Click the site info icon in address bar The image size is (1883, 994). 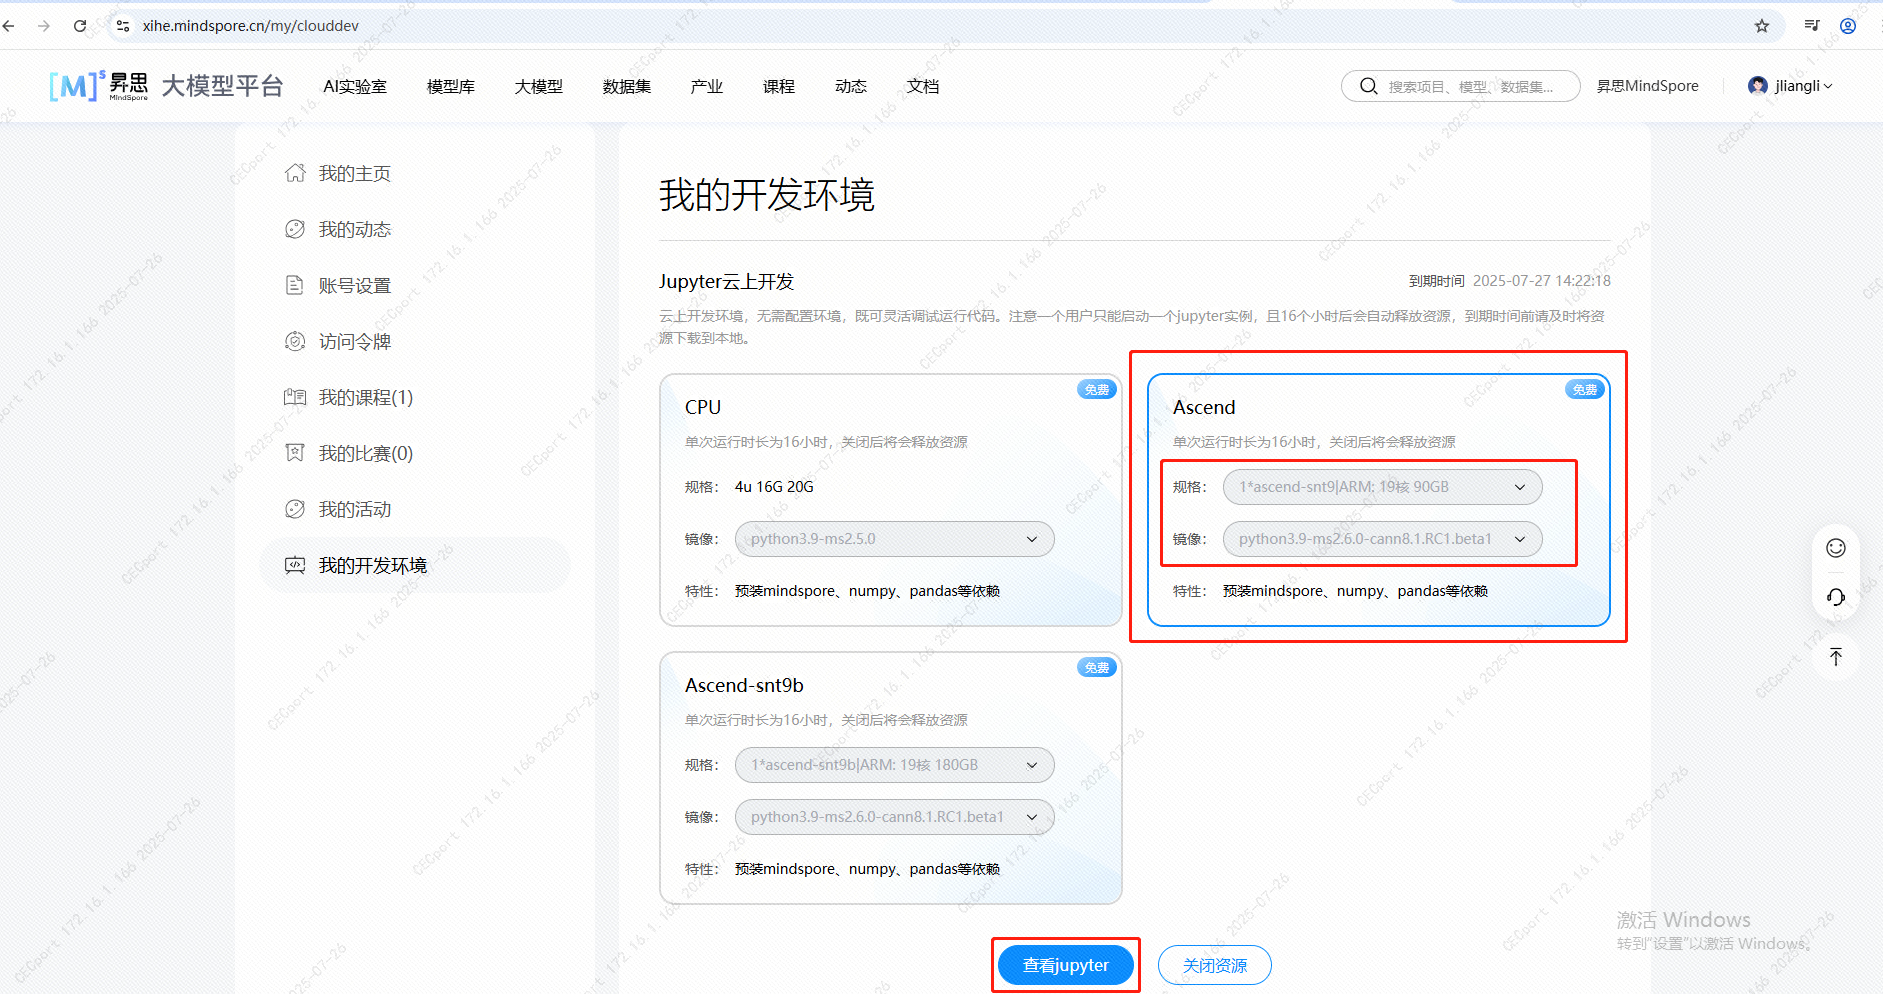pos(123,26)
